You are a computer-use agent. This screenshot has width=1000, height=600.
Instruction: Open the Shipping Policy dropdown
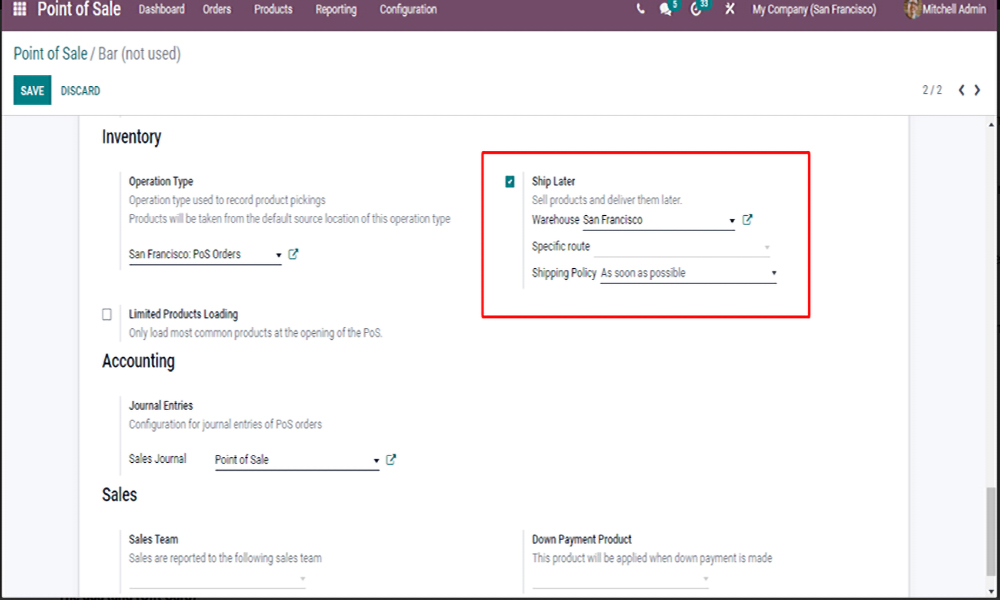774,272
